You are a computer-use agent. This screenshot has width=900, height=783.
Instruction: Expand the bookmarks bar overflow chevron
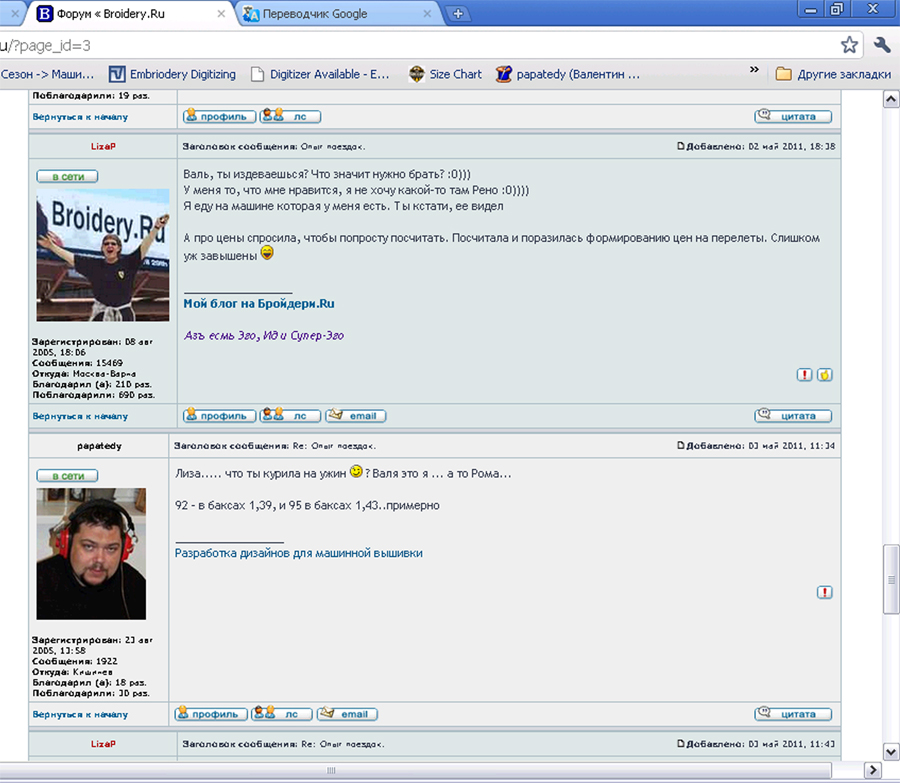click(x=754, y=71)
